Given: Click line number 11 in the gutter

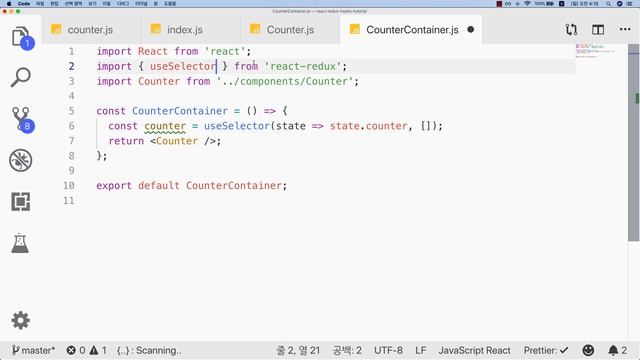Looking at the screenshot, I should click(69, 200).
